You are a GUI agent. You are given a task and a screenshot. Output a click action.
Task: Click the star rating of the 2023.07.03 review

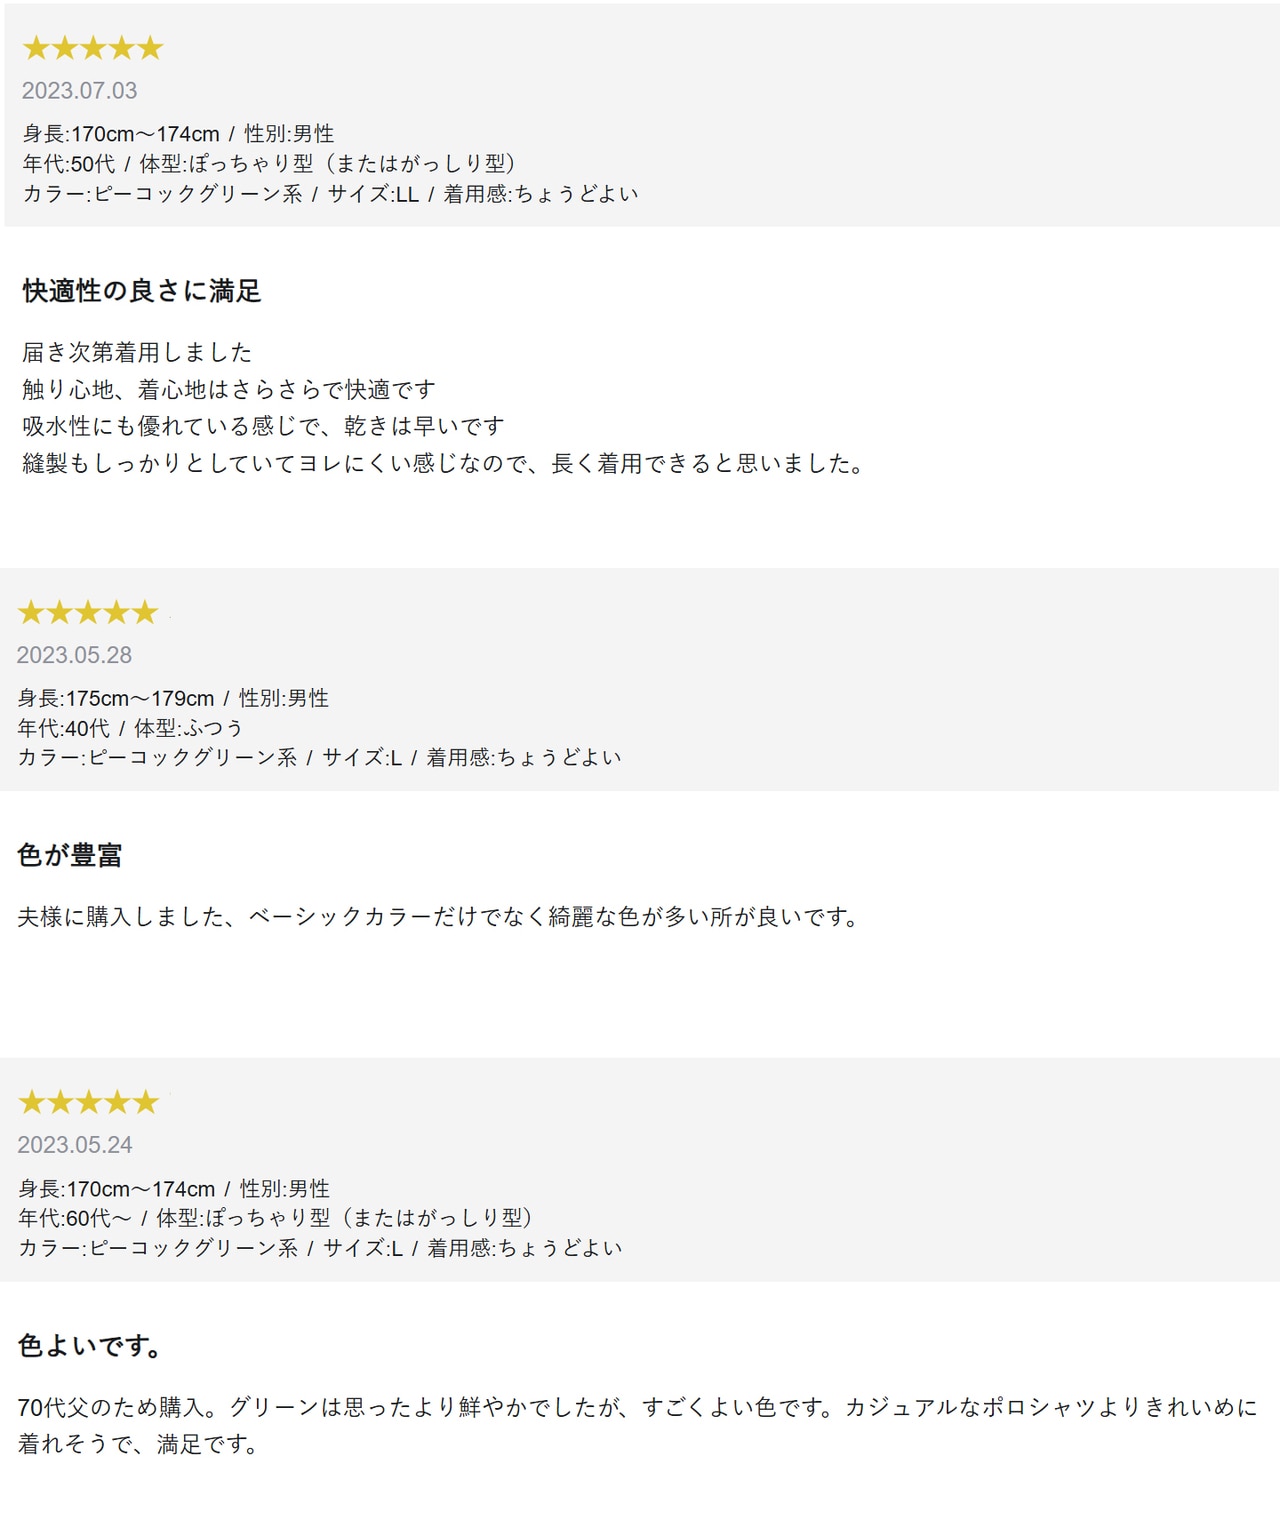(x=92, y=48)
